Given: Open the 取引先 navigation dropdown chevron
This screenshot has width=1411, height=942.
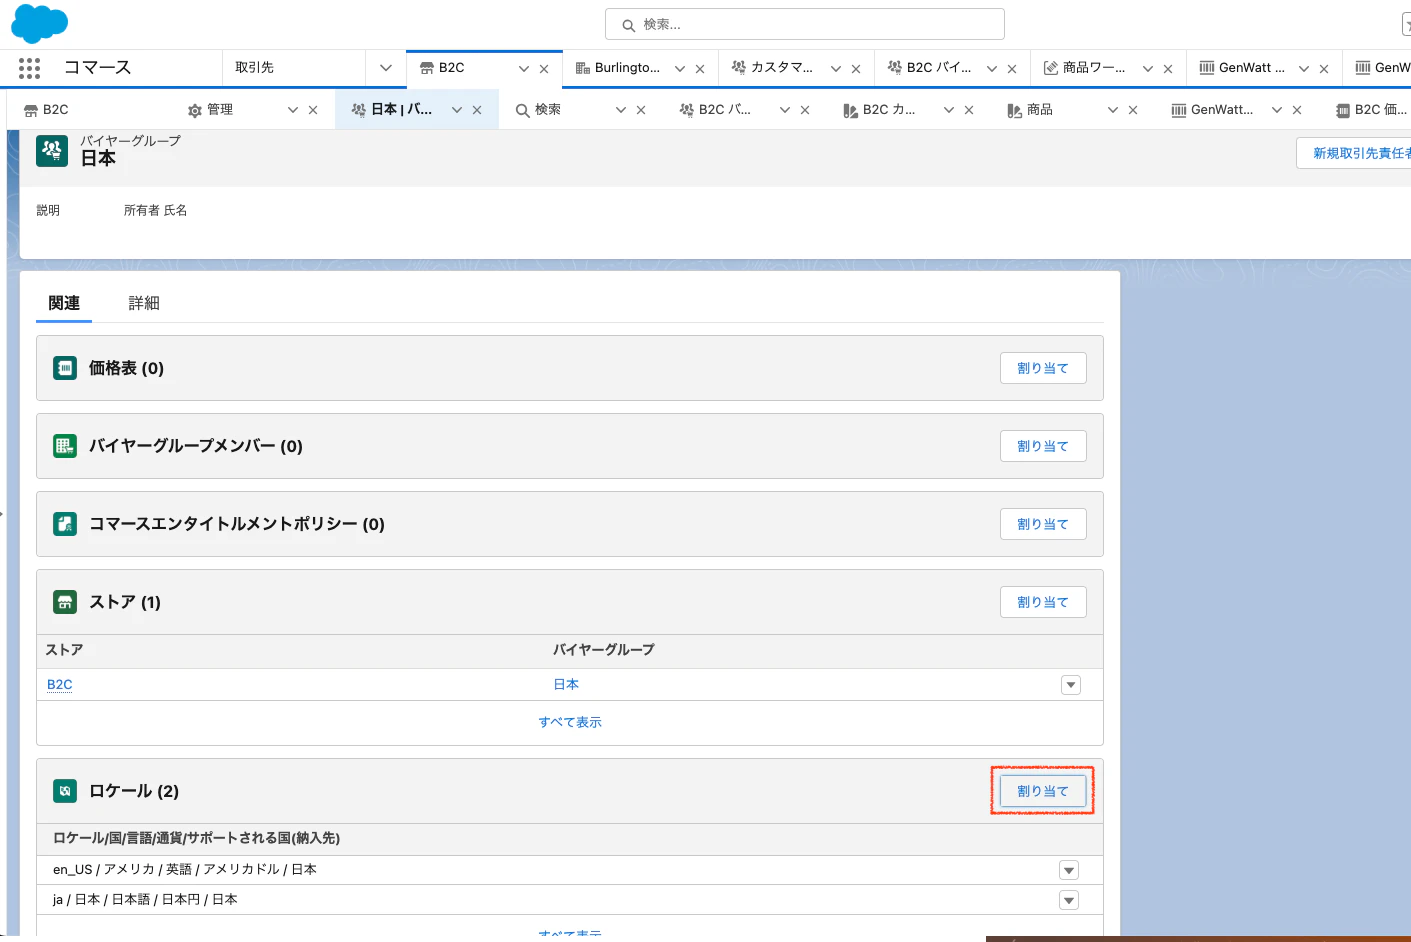Looking at the screenshot, I should [x=386, y=68].
